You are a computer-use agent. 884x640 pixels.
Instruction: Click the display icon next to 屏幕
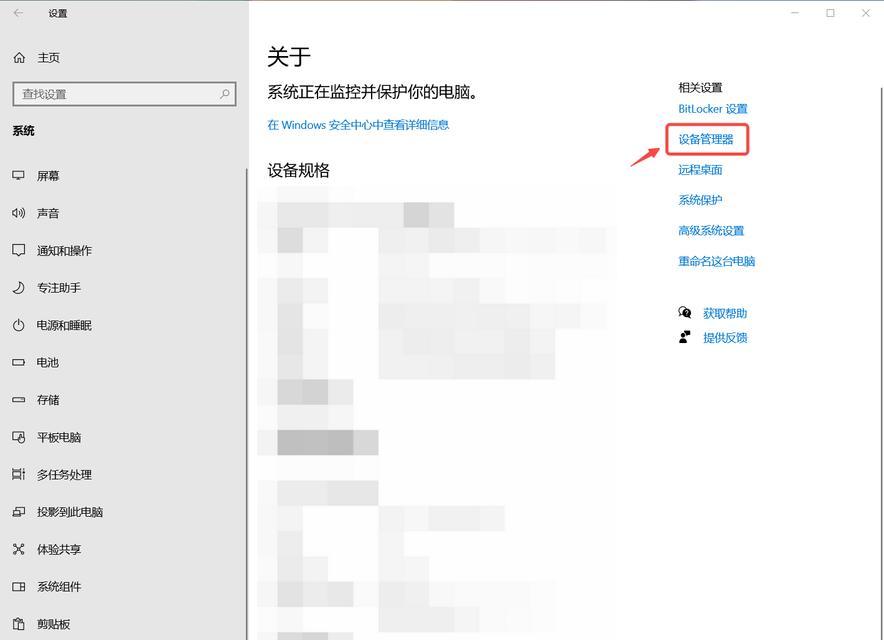pos(19,175)
